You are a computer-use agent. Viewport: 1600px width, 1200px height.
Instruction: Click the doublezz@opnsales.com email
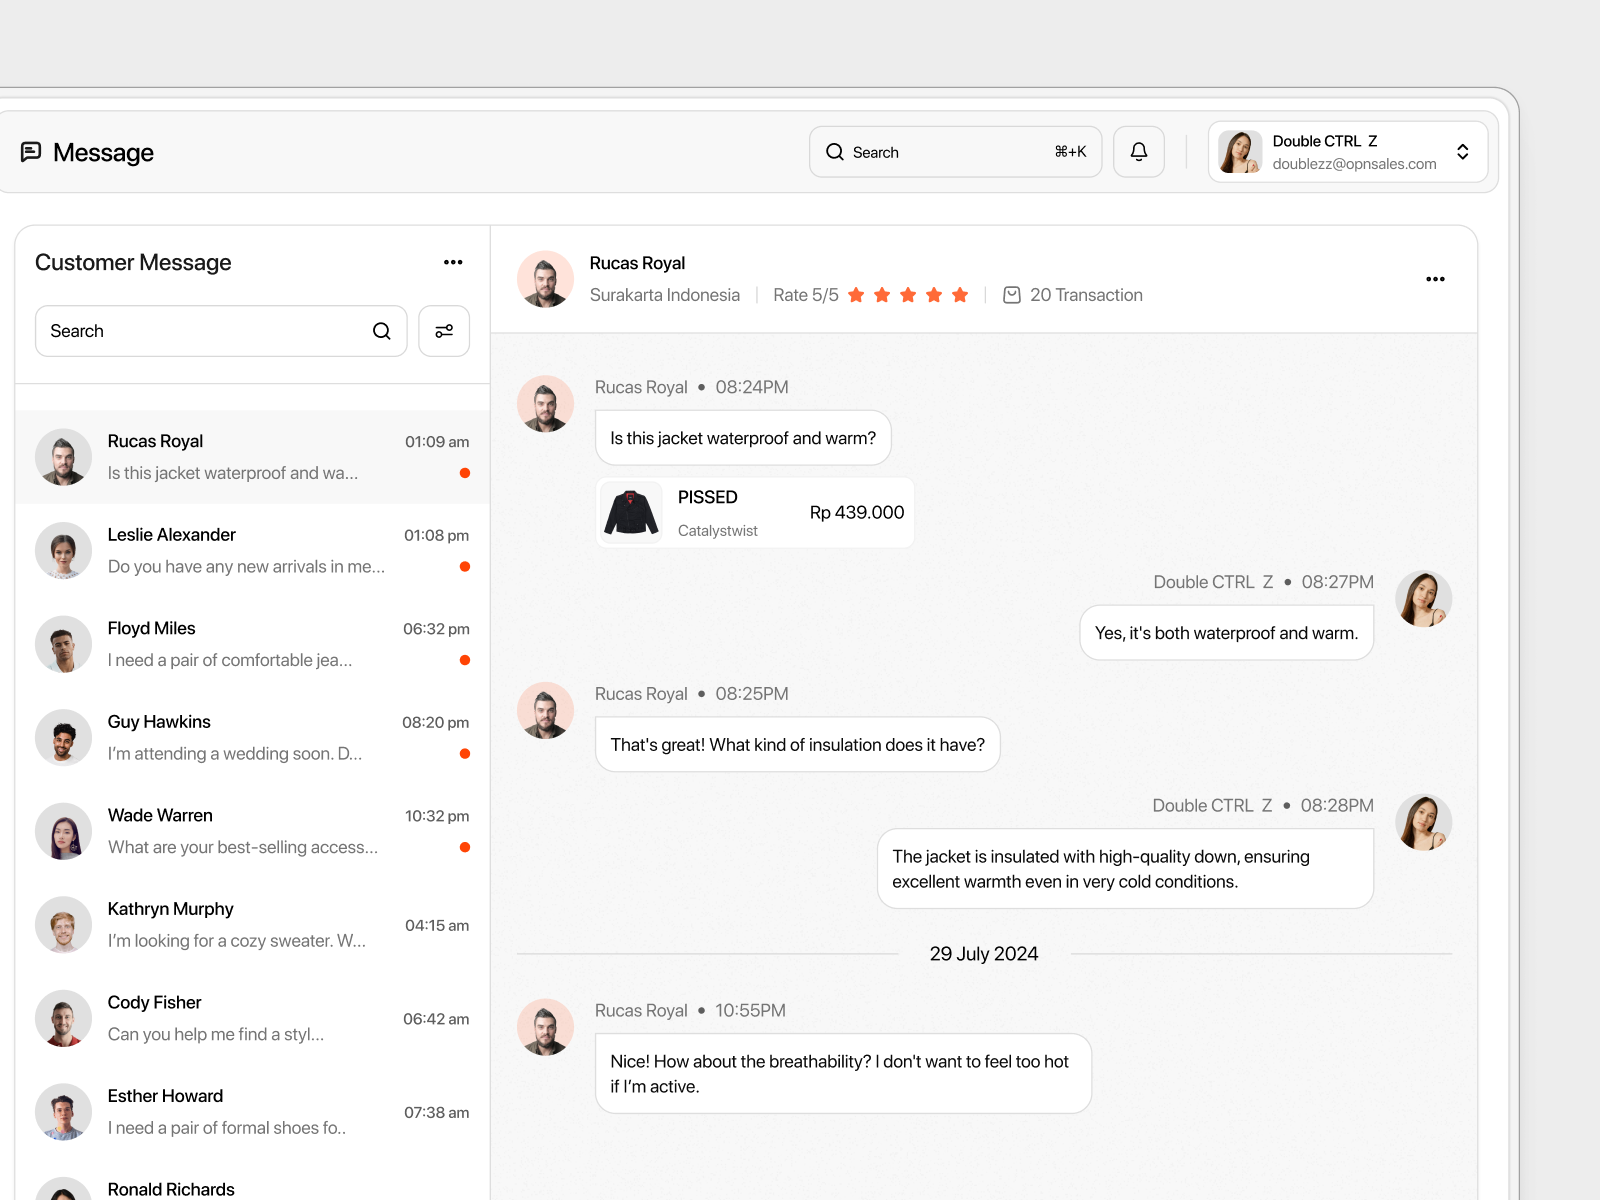tap(1354, 164)
